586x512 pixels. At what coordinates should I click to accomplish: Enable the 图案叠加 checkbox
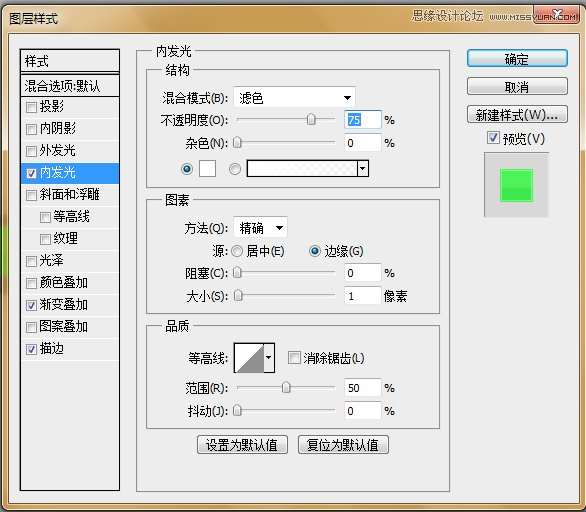pyautogui.click(x=31, y=327)
